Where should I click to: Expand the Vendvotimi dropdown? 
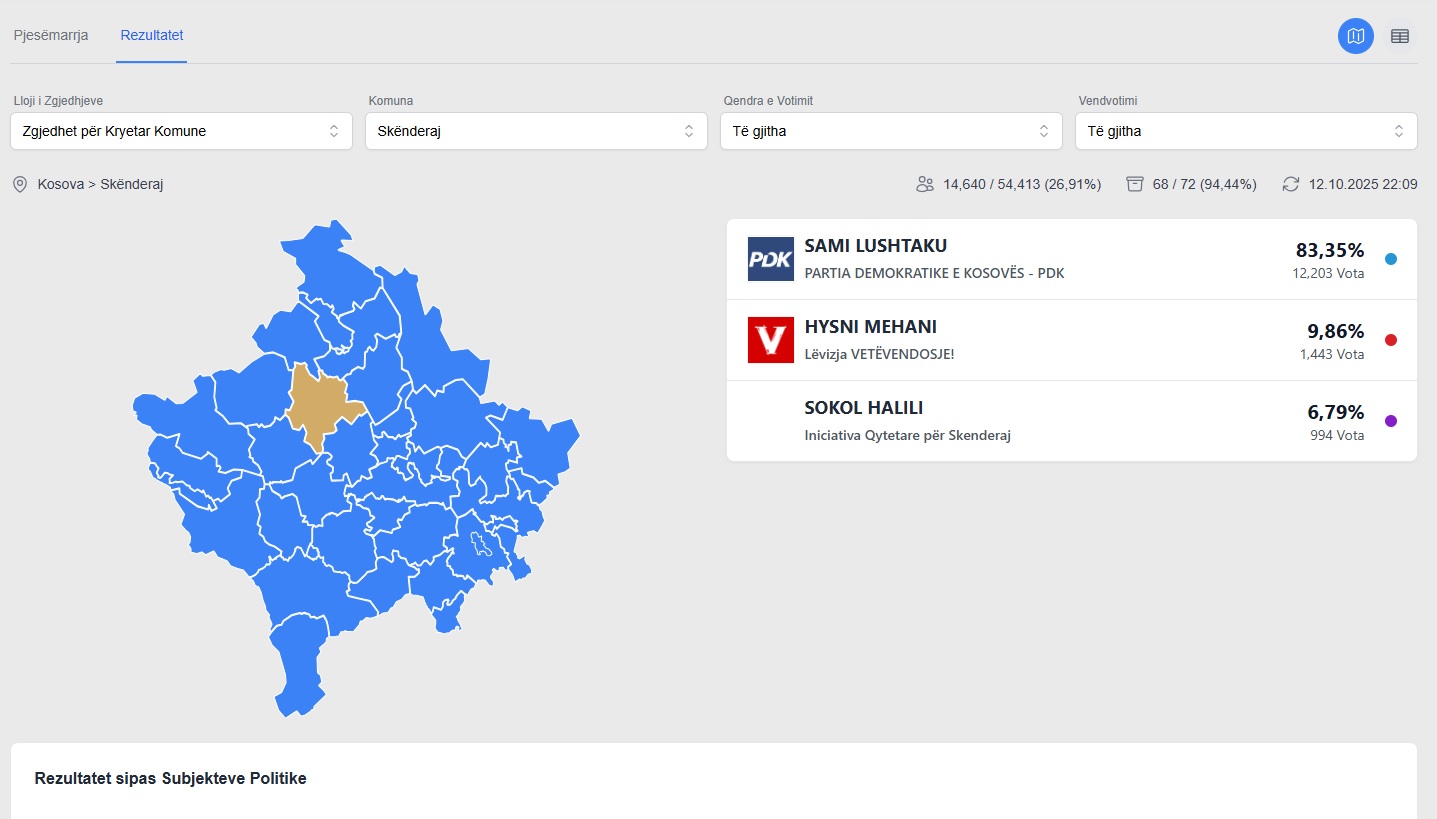1246,131
